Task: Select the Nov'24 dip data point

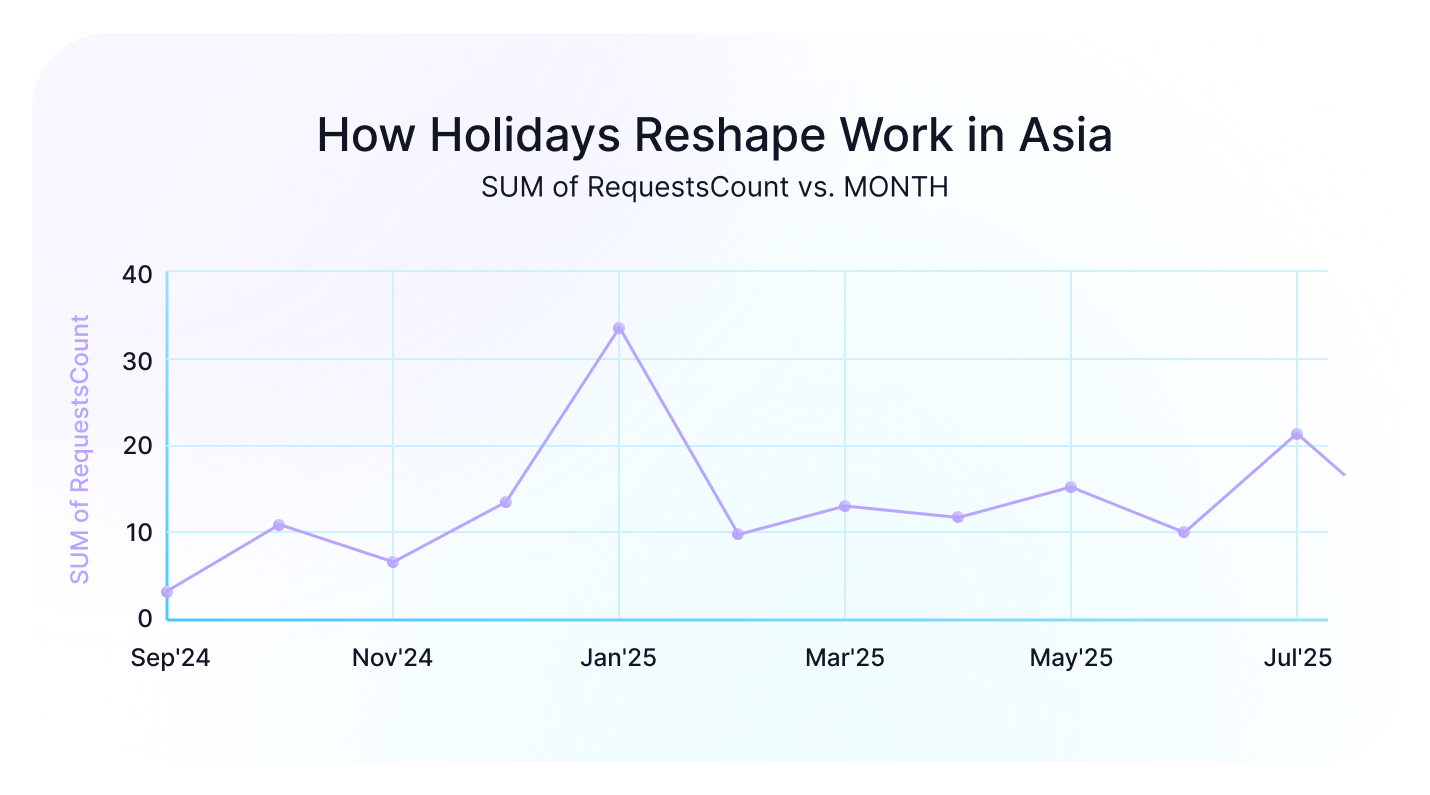Action: click(x=393, y=562)
